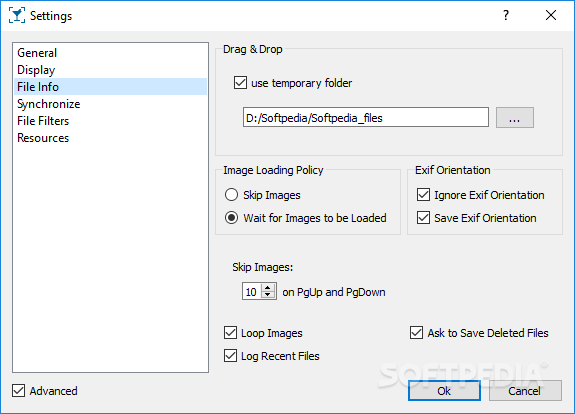Toggle the Loop Images checkbox

[x=230, y=333]
